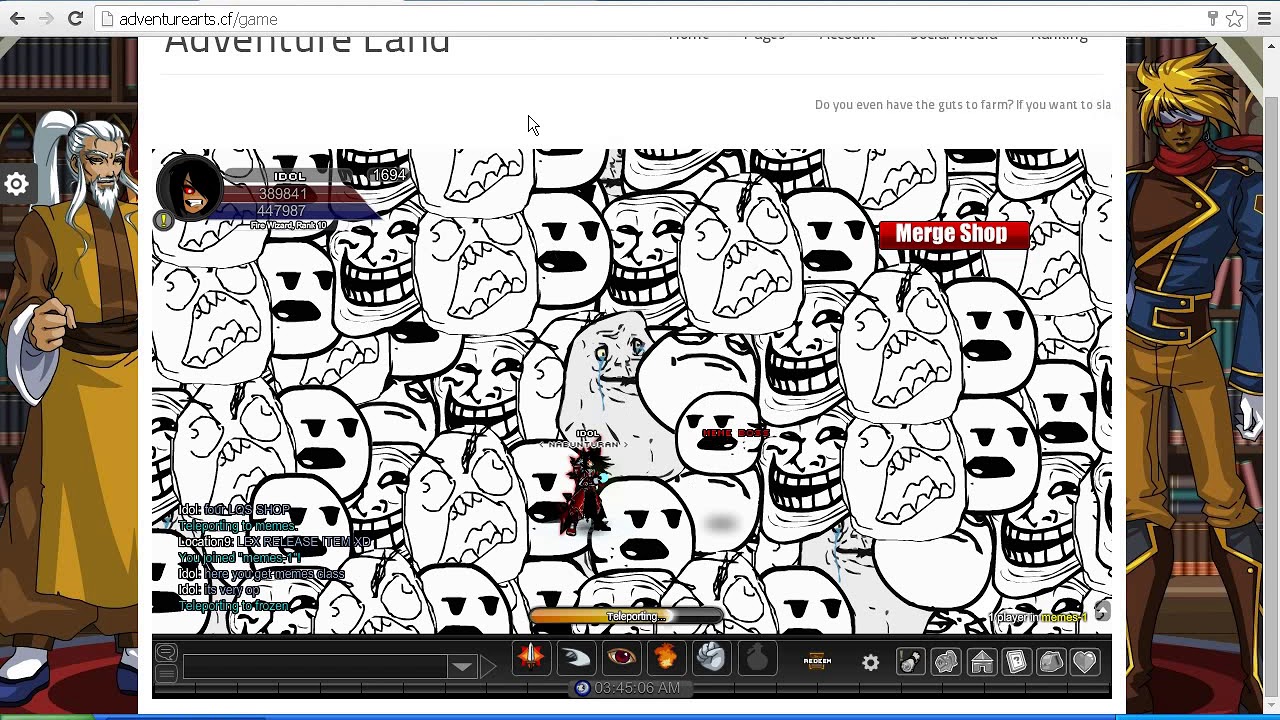Target the Meme Boss monster

coord(736,434)
